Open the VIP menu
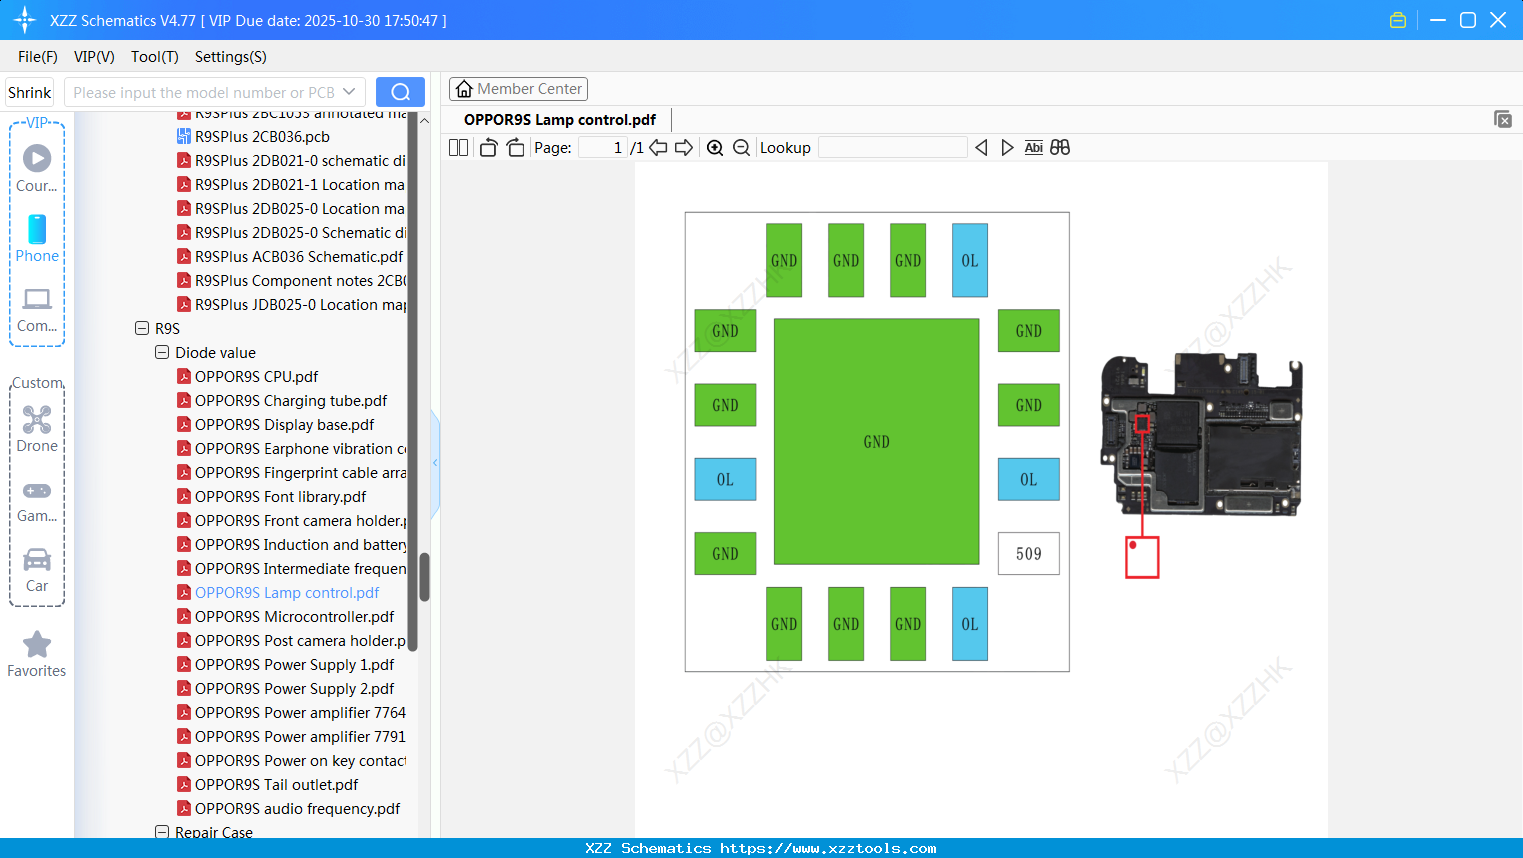 94,57
